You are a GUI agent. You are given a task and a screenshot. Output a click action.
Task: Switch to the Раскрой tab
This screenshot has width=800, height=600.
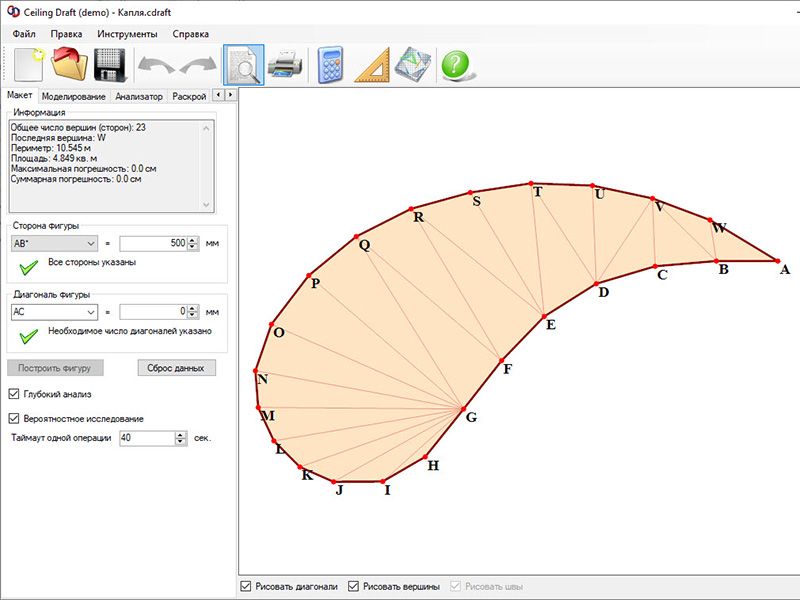[189, 96]
